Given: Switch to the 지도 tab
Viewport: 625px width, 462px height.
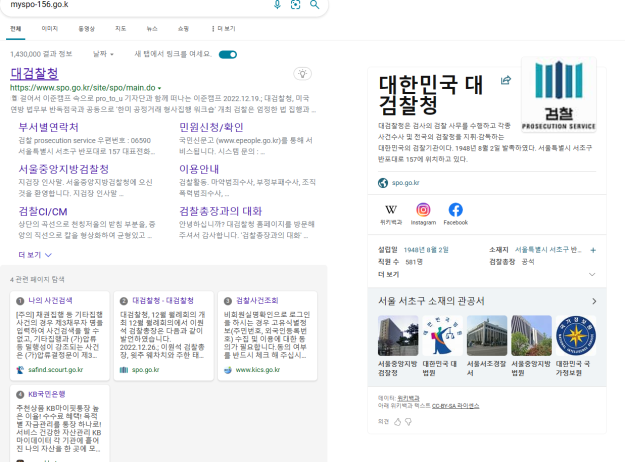Looking at the screenshot, I should click(x=120, y=29).
